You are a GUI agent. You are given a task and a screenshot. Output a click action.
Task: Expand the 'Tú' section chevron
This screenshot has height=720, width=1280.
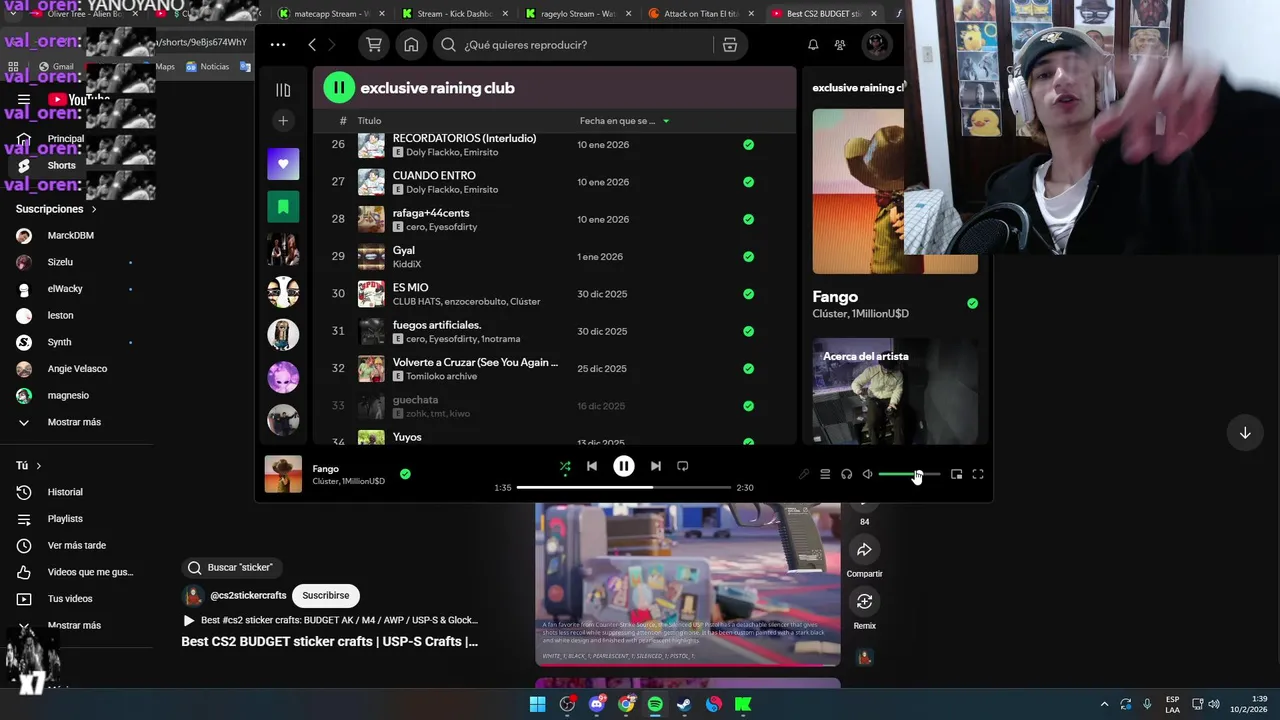39,466
